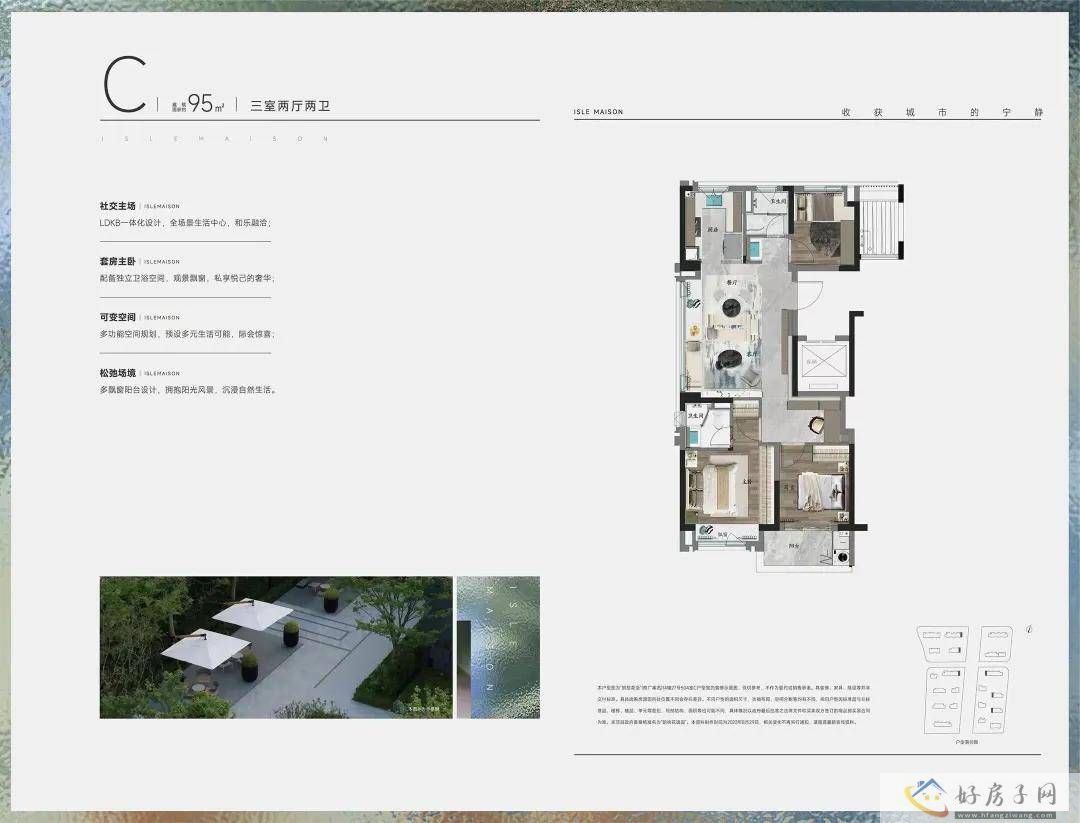
Task: Click the 三室两厅两卫 layout label
Action: (290, 106)
